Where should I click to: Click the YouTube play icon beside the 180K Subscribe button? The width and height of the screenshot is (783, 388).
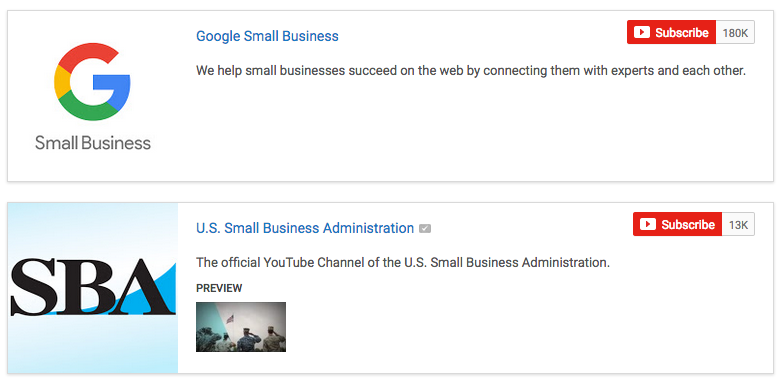(x=642, y=32)
